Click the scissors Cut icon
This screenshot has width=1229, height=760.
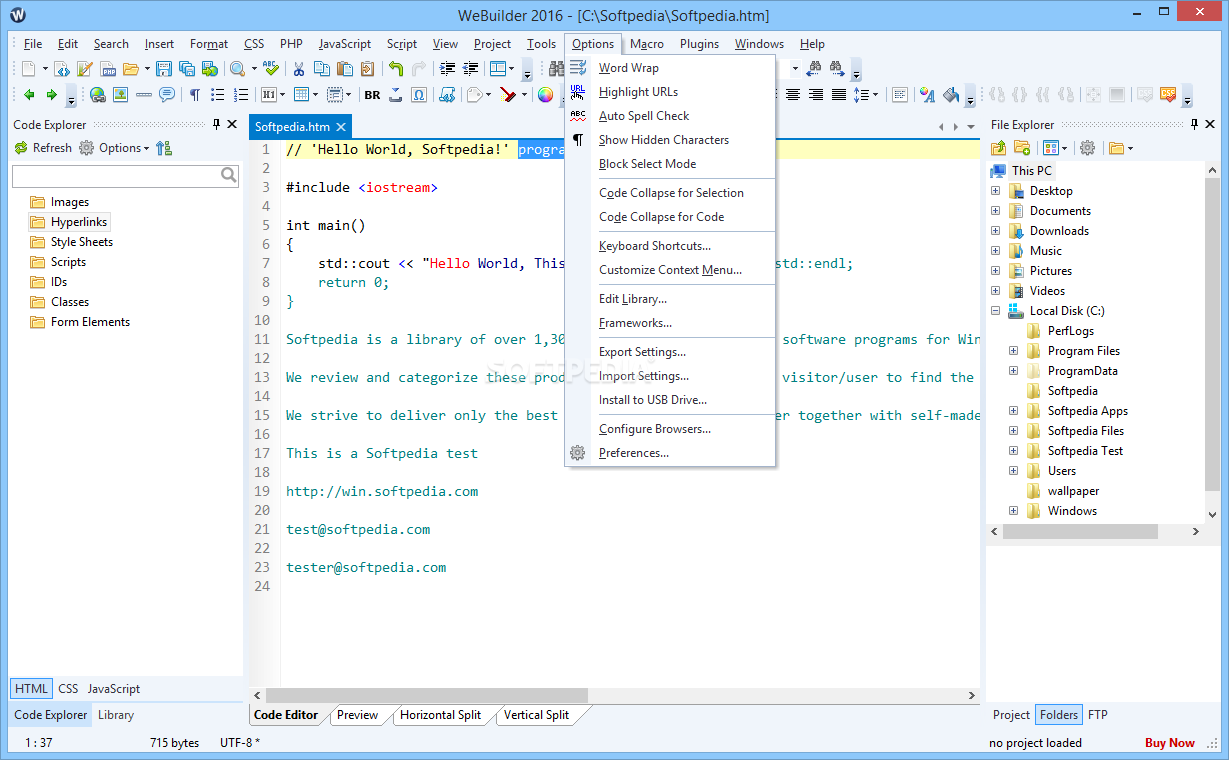click(298, 69)
